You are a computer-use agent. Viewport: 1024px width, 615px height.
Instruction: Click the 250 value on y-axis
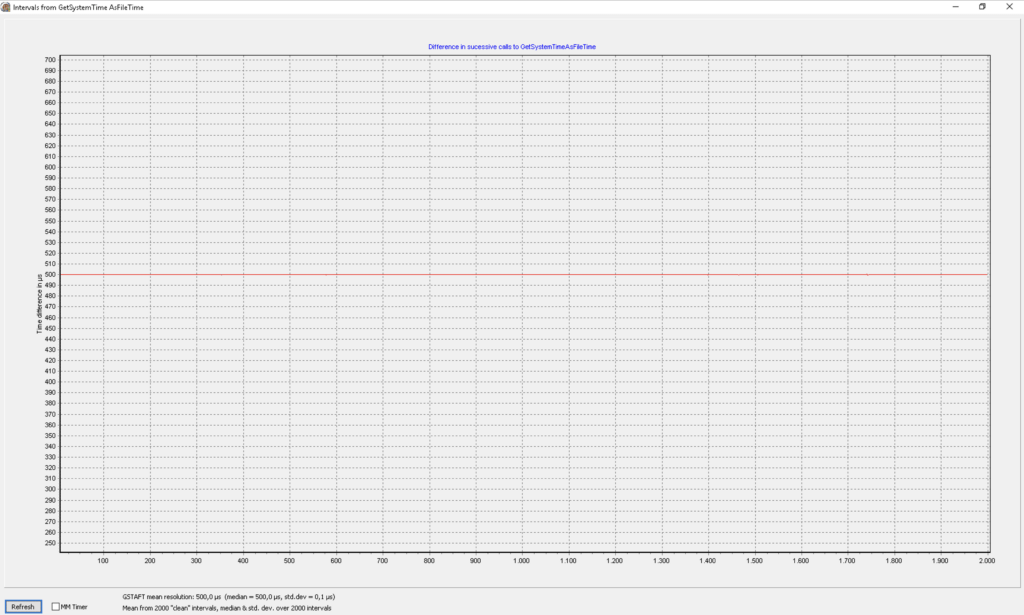(50, 543)
